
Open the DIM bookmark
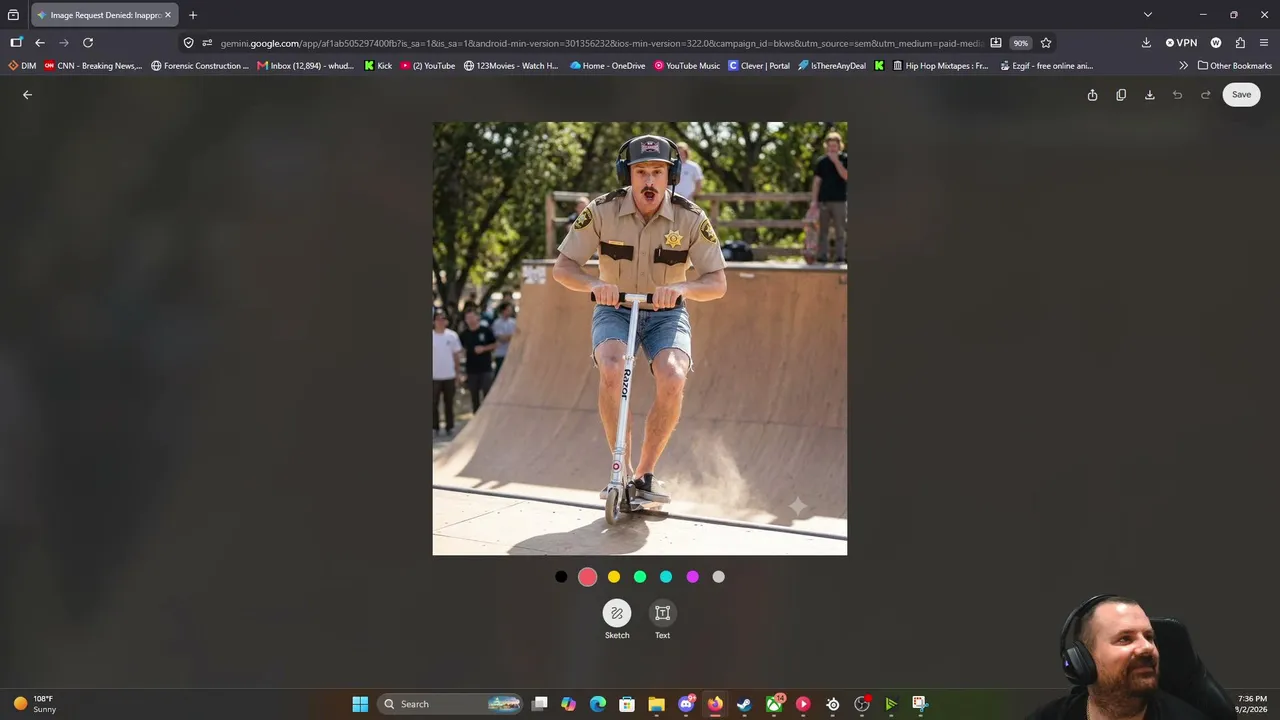22,66
